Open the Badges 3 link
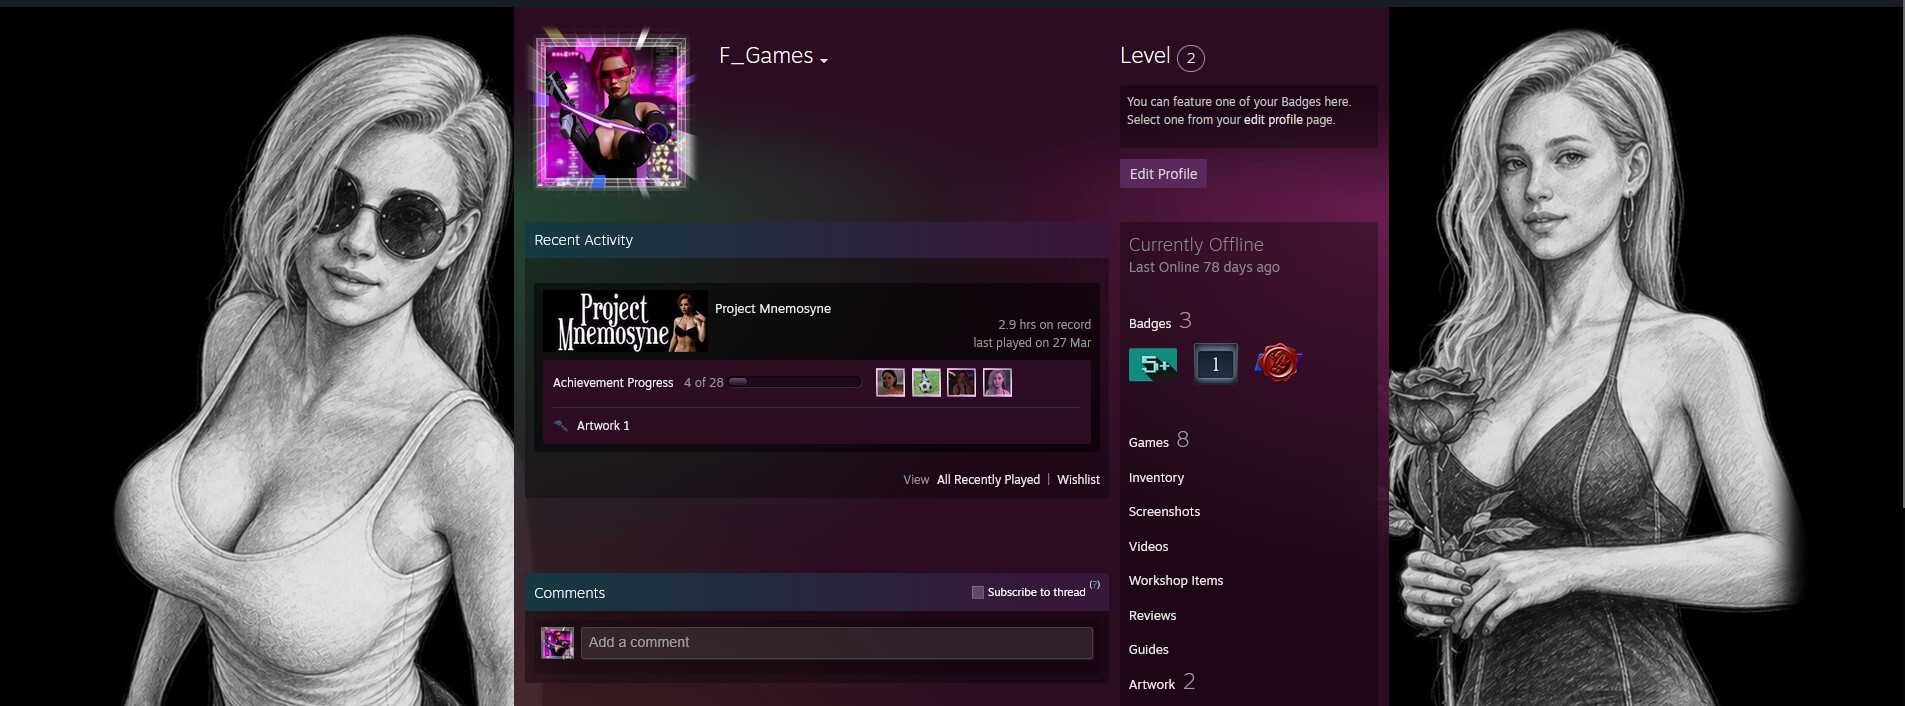 (1160, 322)
